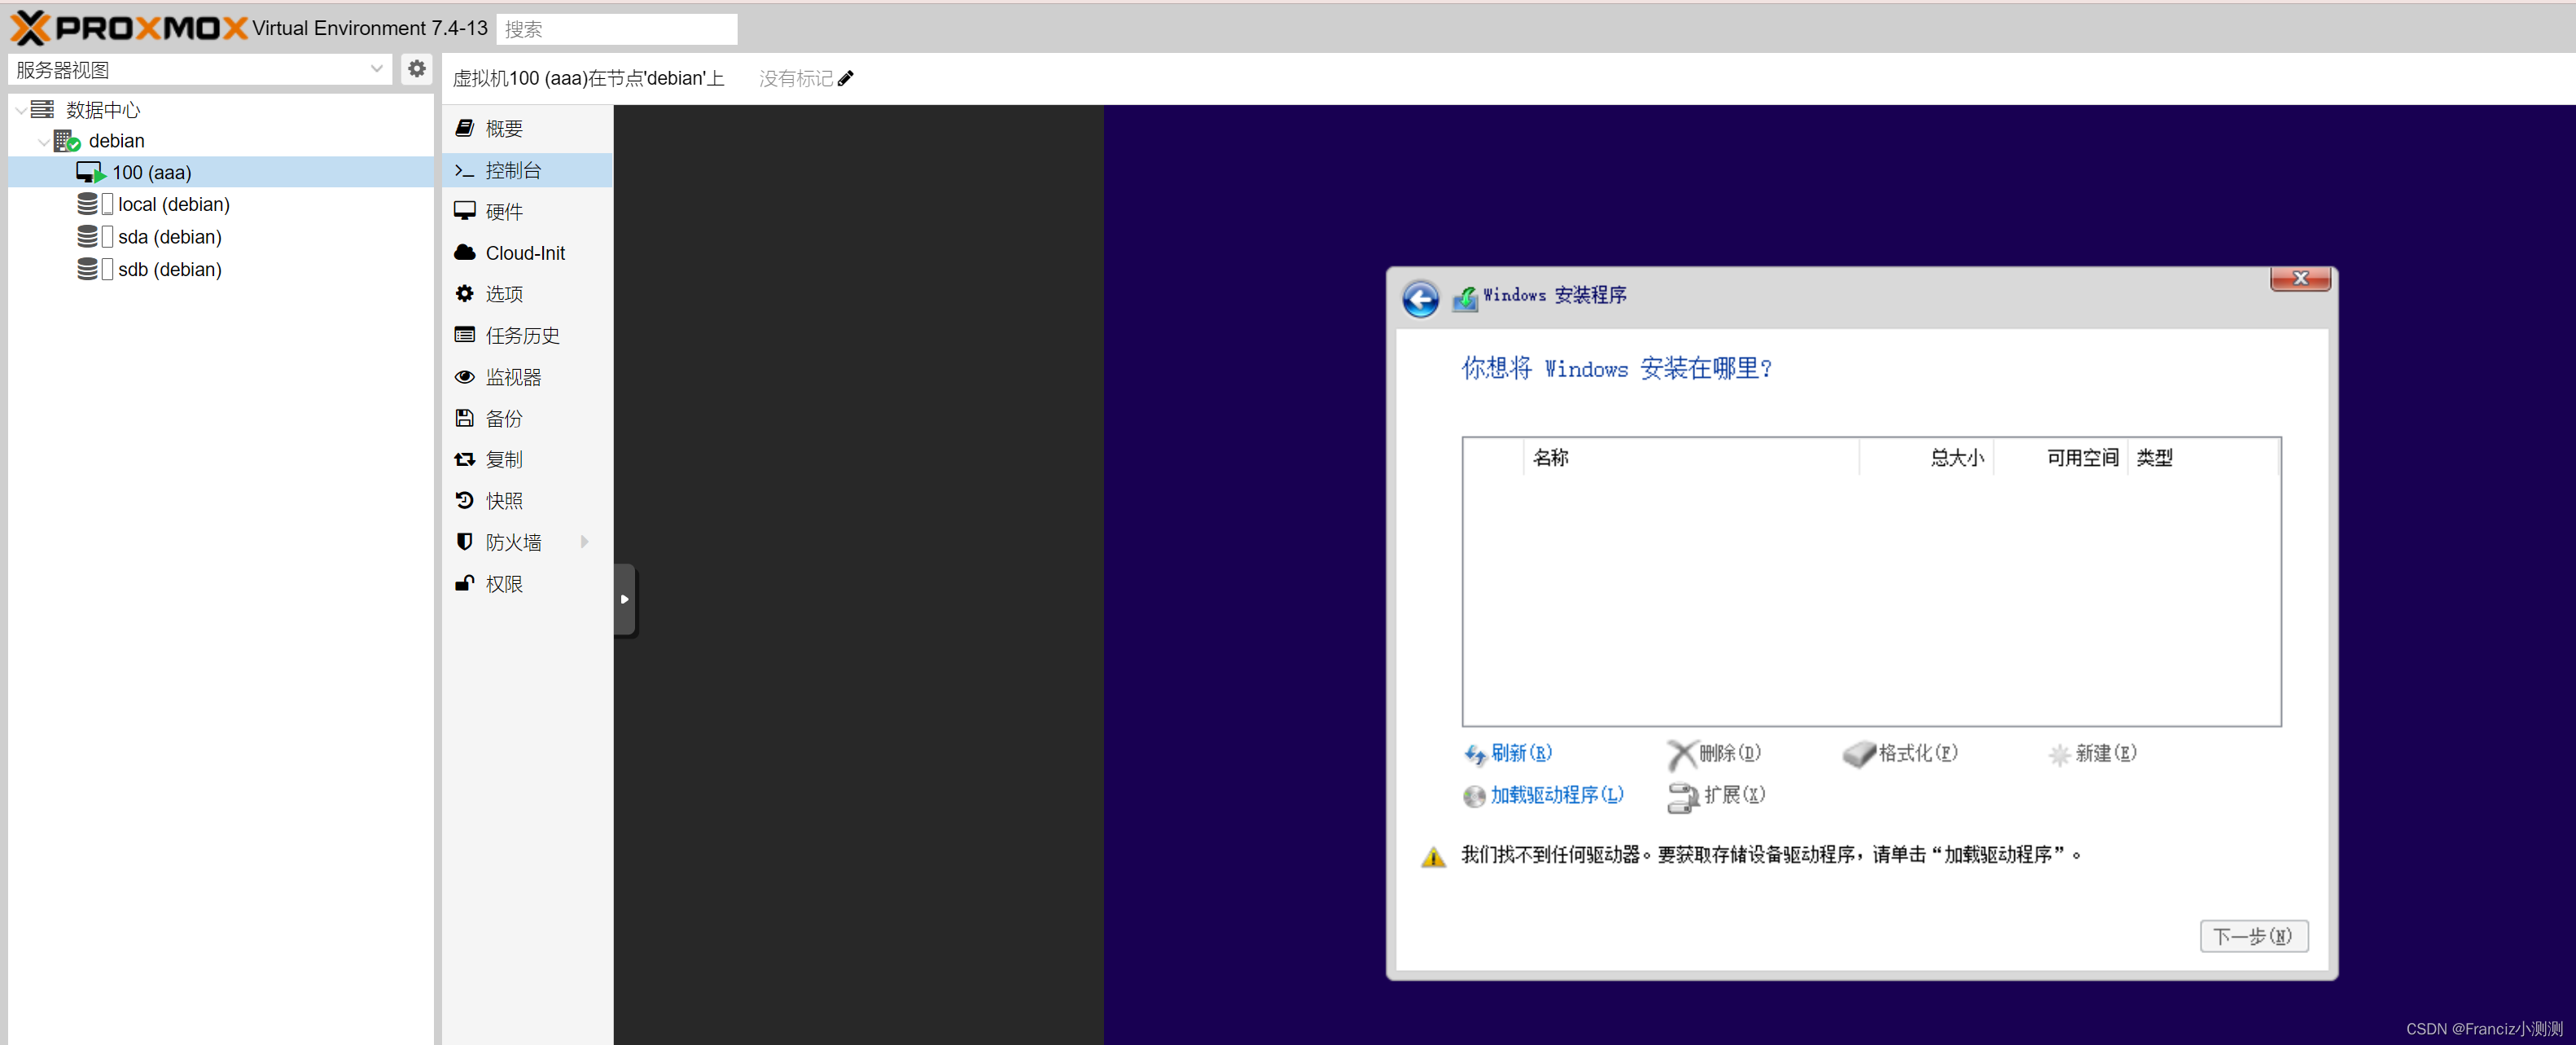The width and height of the screenshot is (2576, 1045).
Task: Click 加载驱动程序(L) to load driver
Action: point(1543,795)
